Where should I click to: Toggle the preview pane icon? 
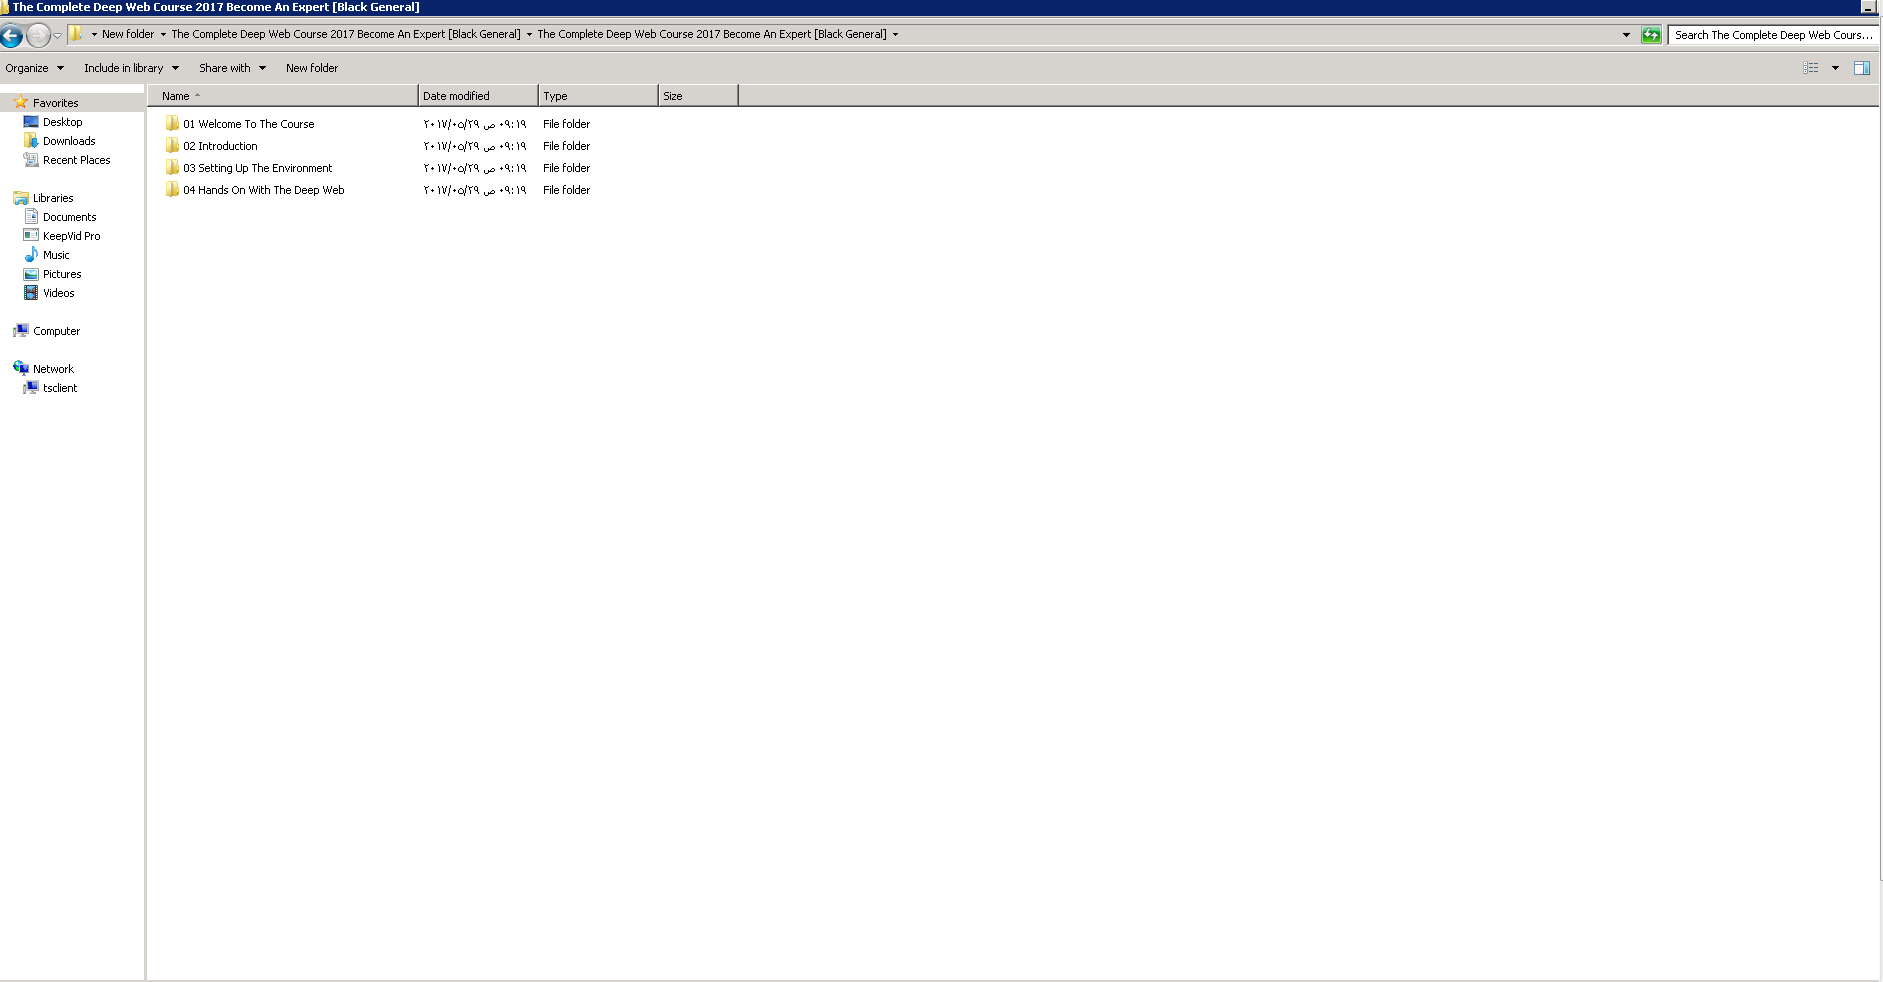tap(1861, 68)
